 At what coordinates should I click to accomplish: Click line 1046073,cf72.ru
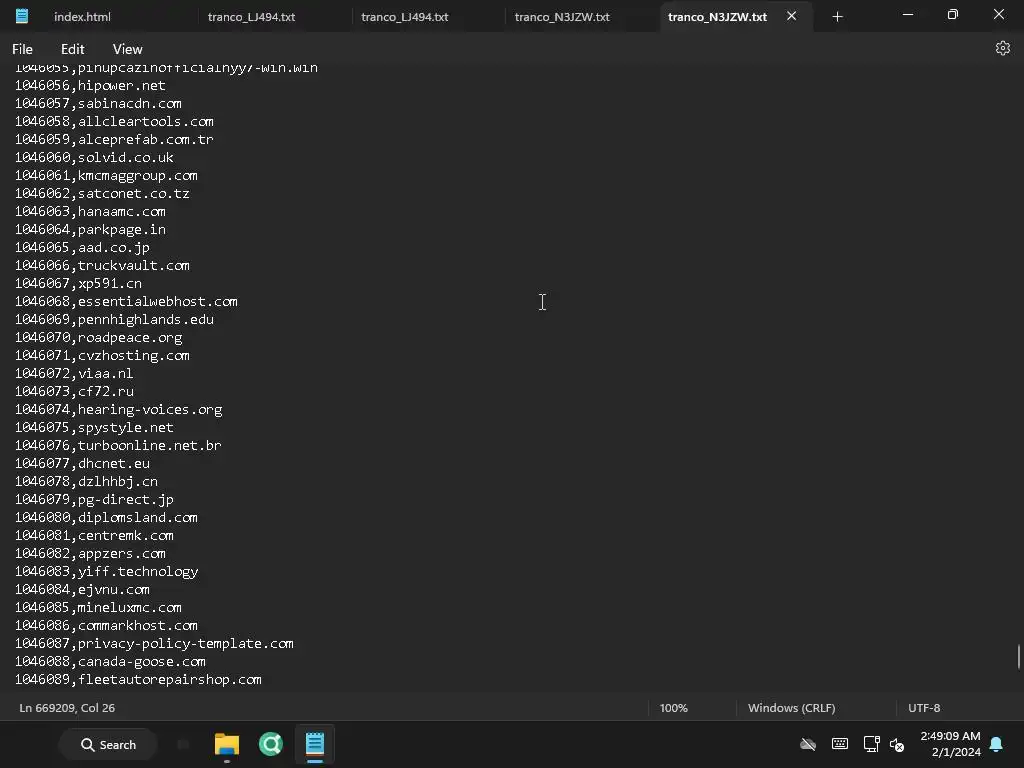74,391
